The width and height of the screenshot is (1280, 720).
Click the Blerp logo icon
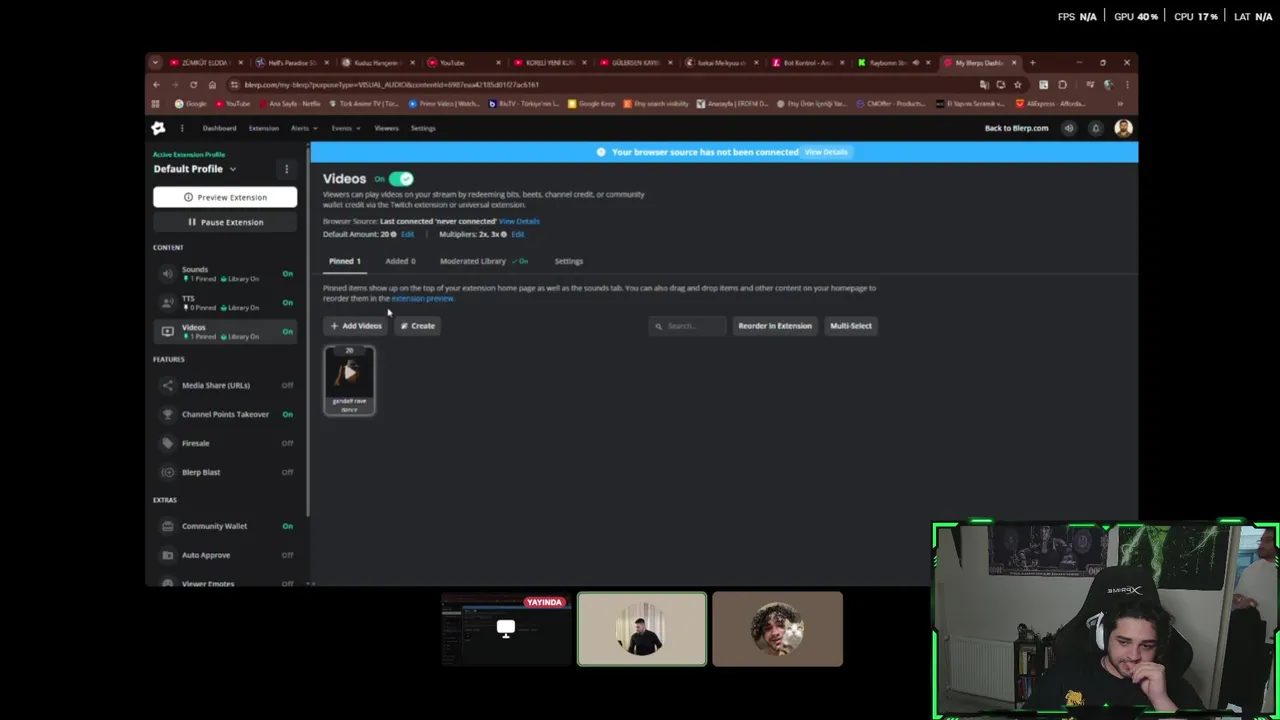pyautogui.click(x=158, y=128)
